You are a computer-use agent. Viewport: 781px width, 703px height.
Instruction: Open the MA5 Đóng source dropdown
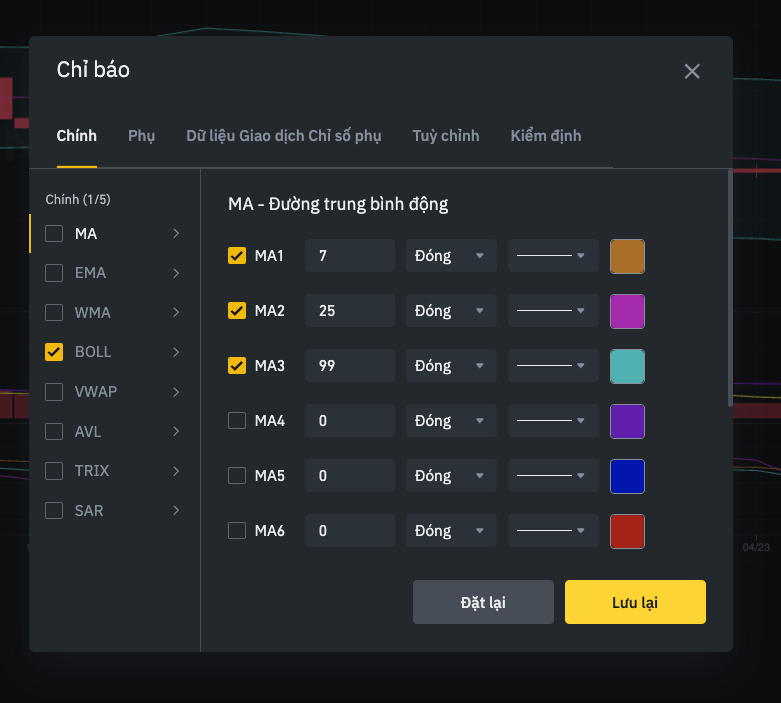point(451,475)
